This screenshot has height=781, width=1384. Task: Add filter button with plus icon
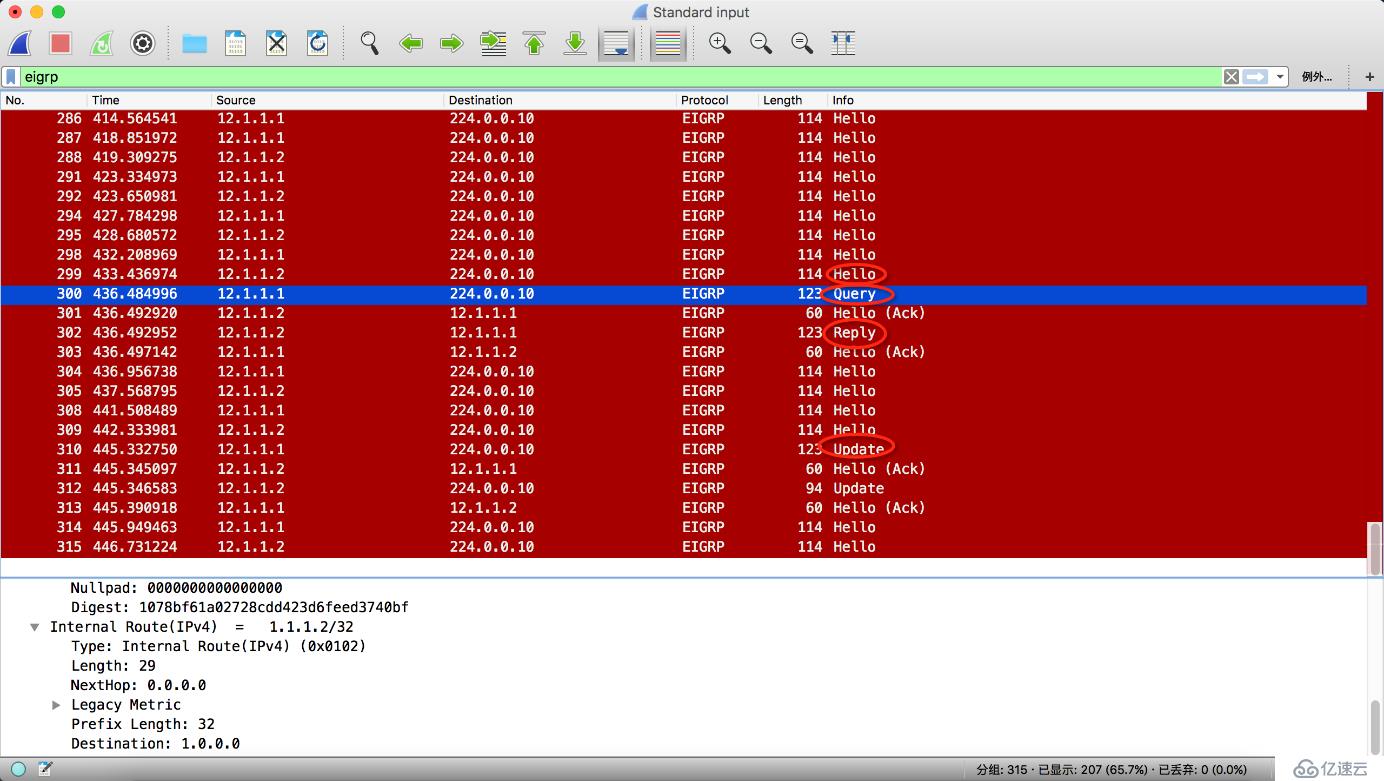click(1369, 77)
